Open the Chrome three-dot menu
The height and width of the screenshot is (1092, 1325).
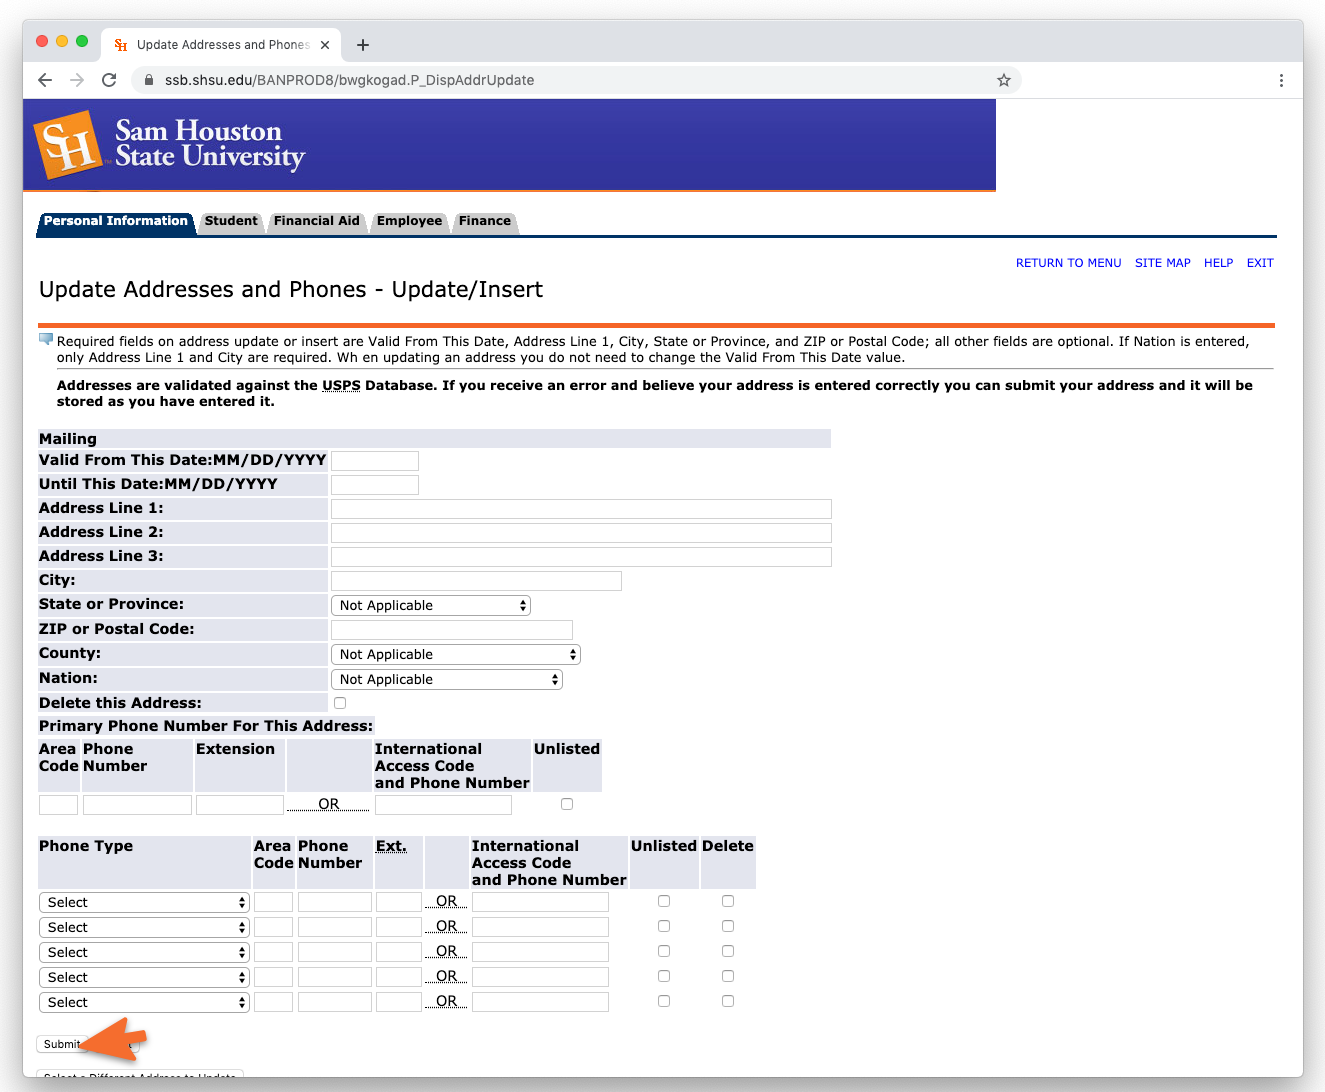1281,80
